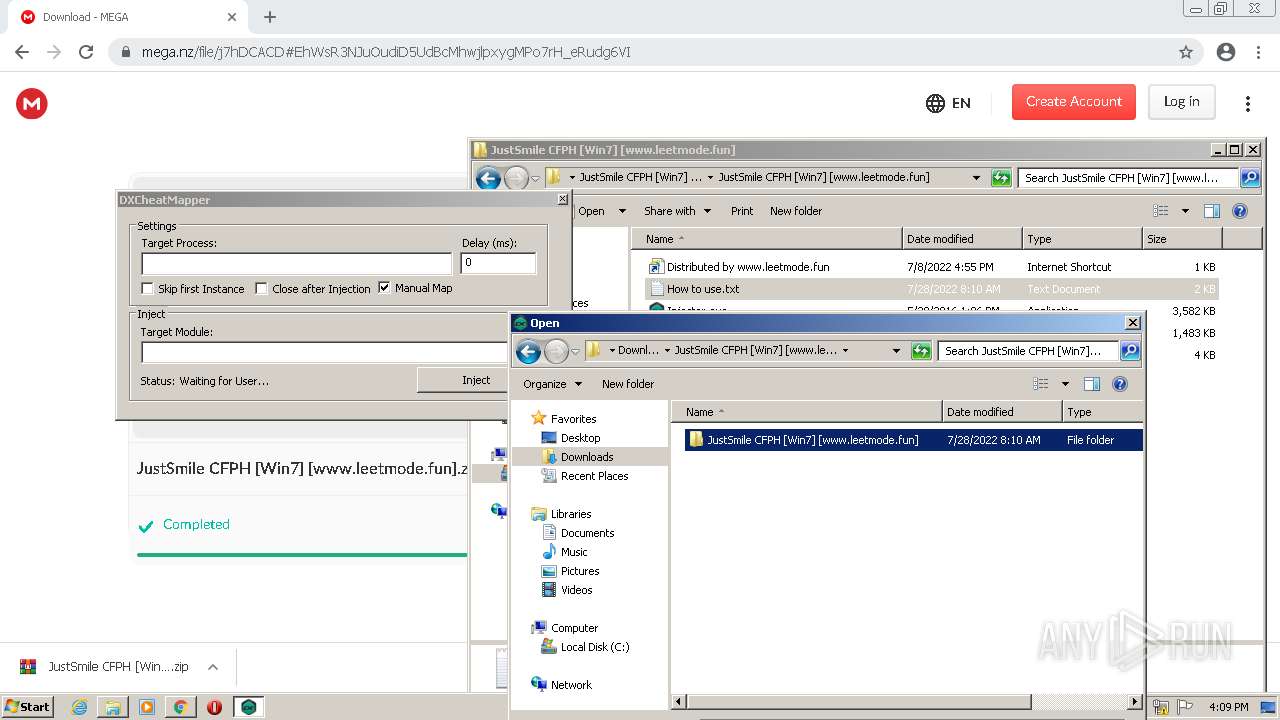
Task: Enable Skip first Instance checkbox
Action: point(148,289)
